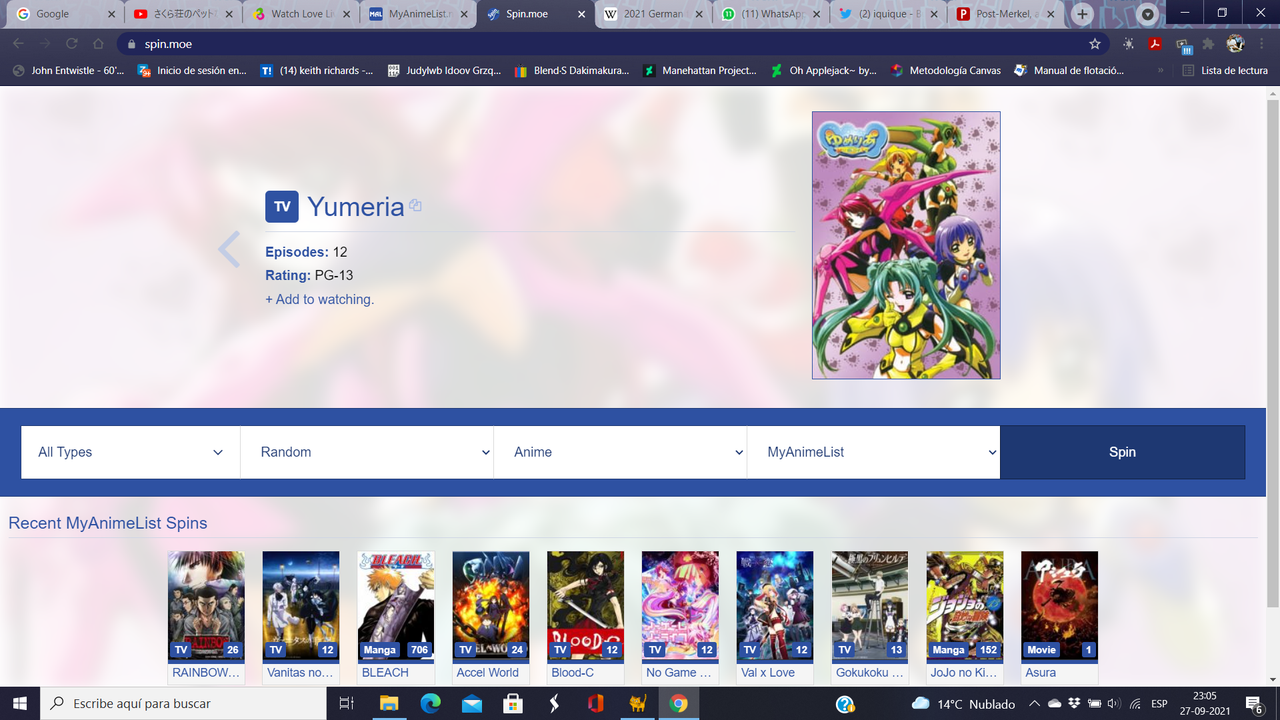Switch to the MyAnimeList tab
Screen dimensions: 1280x720
(419, 14)
